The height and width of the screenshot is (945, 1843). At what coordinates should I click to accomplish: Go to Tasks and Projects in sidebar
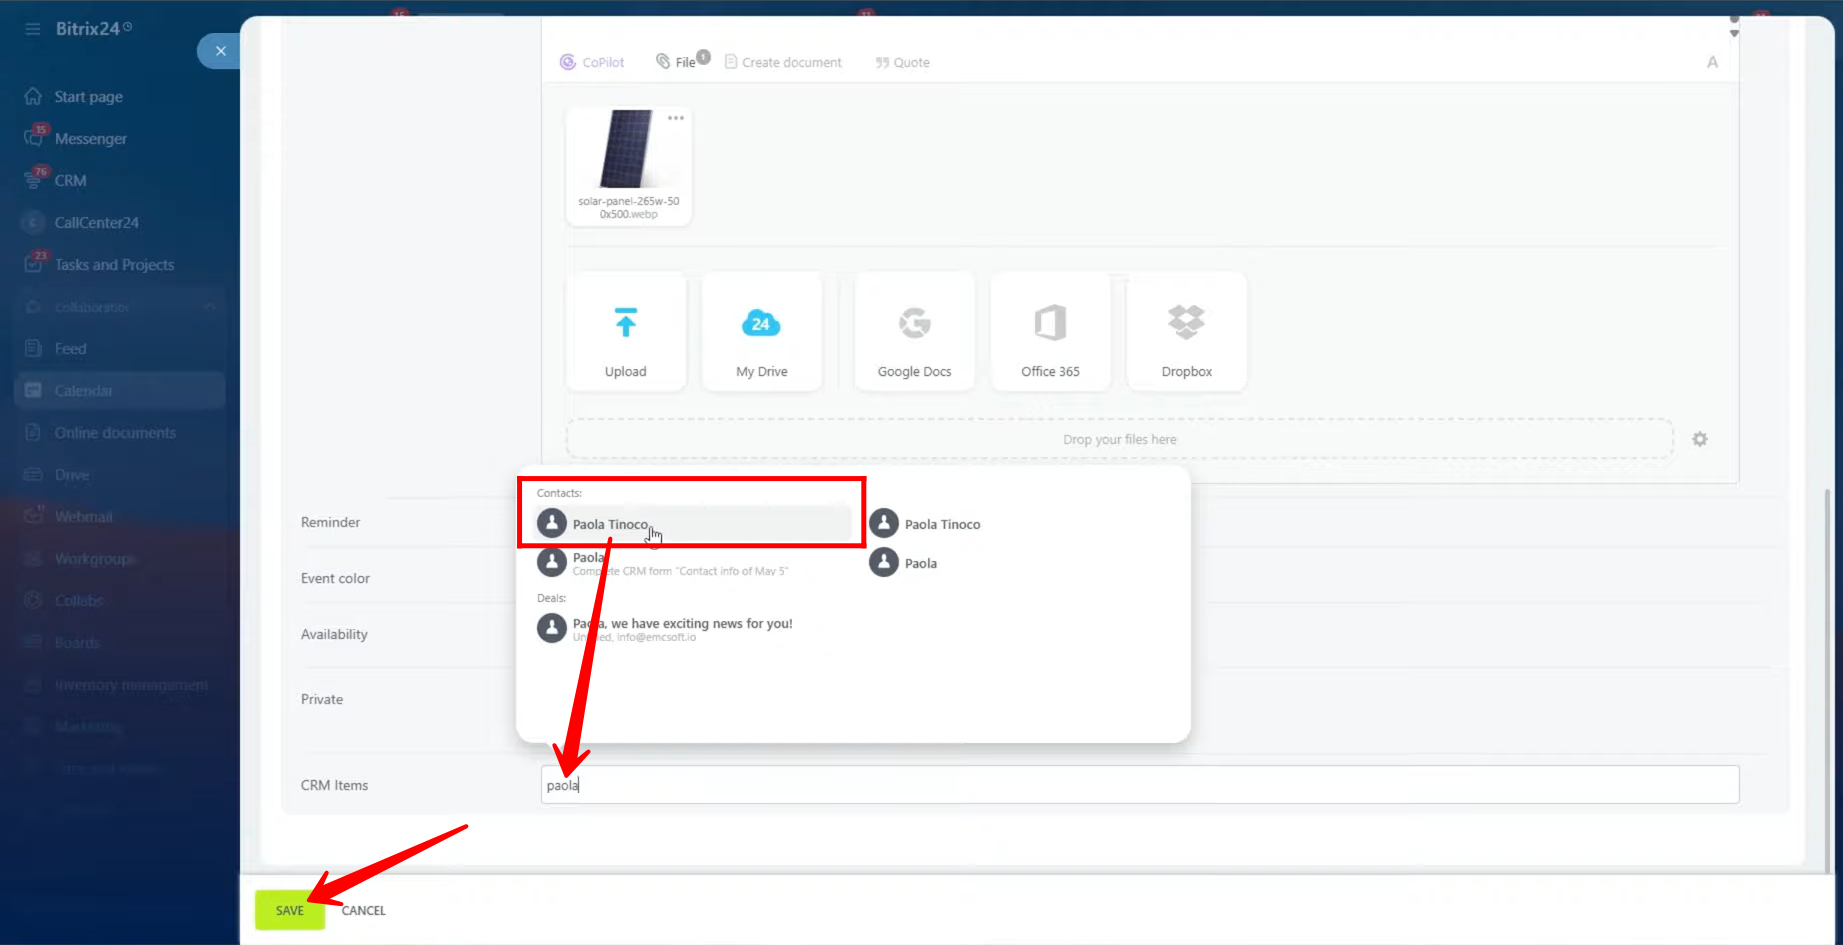[114, 265]
